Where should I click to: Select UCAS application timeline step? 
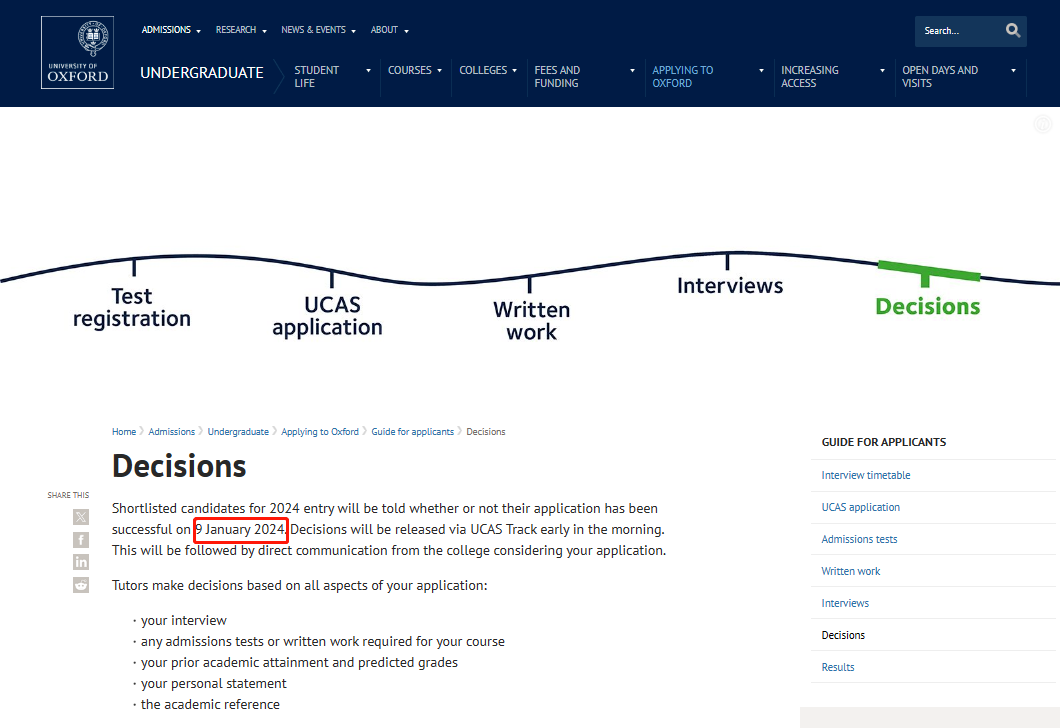pos(328,316)
